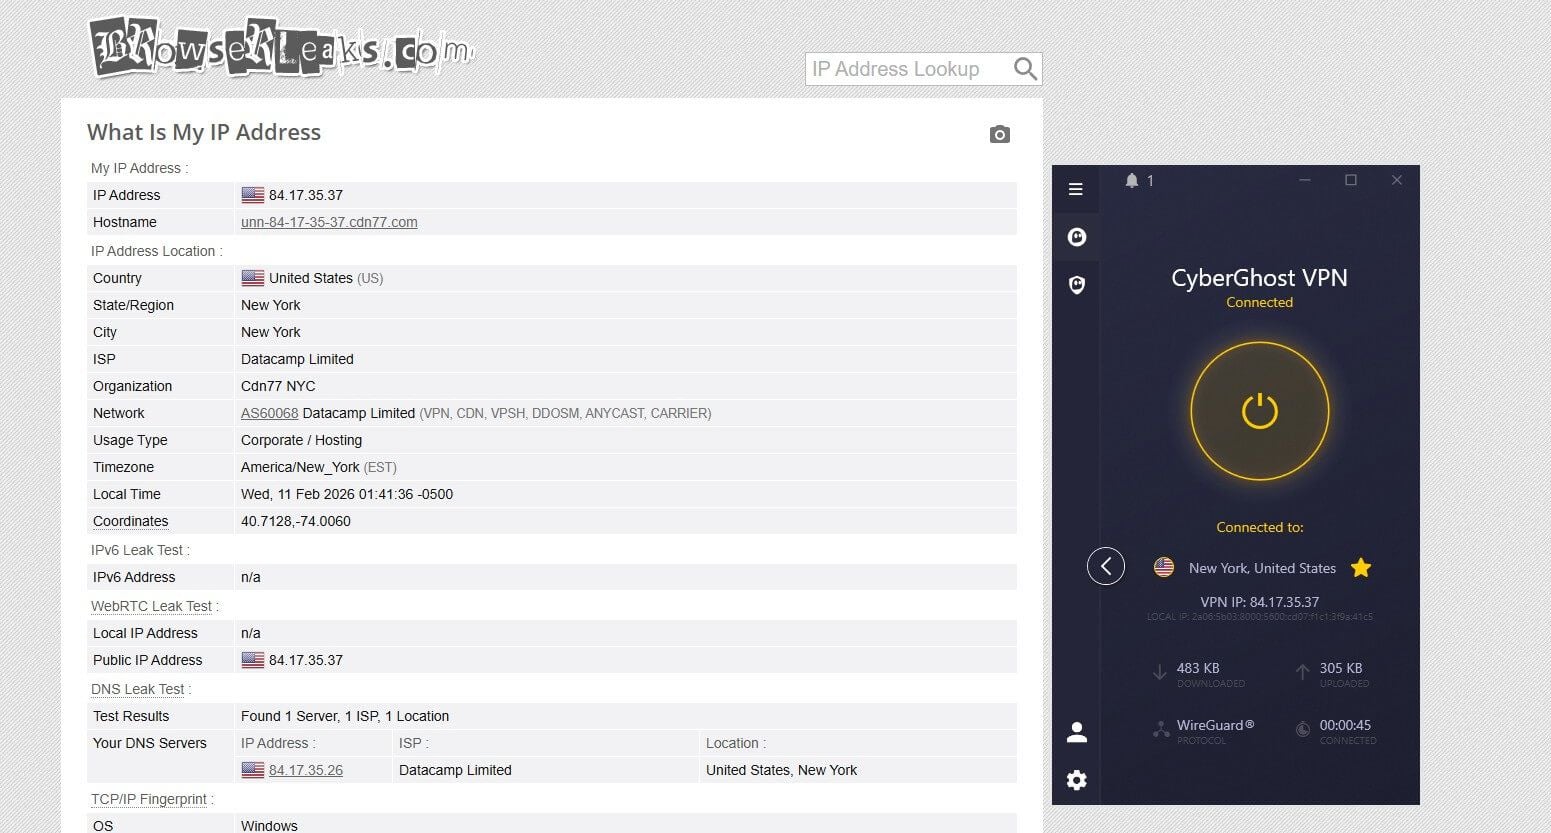Open the unn-84-17-35-37.cdn77.com hostname link
This screenshot has height=833, width=1551.
tap(329, 222)
